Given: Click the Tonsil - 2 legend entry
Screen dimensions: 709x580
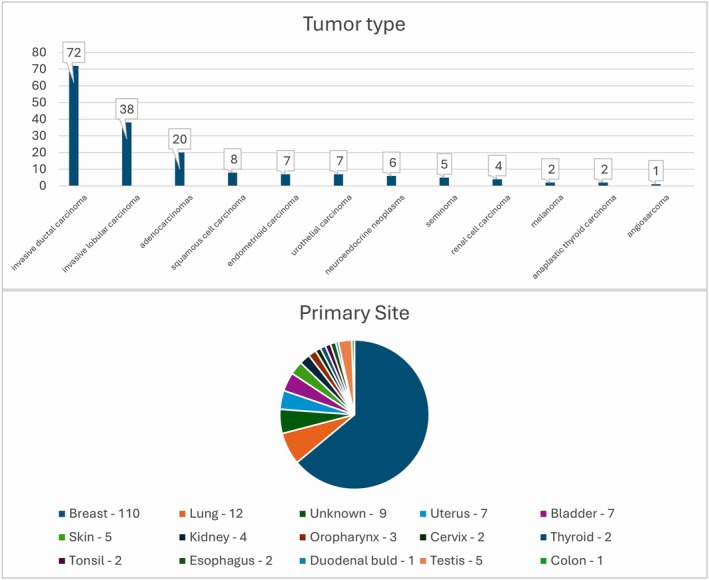Looking at the screenshot, I should 90,561.
